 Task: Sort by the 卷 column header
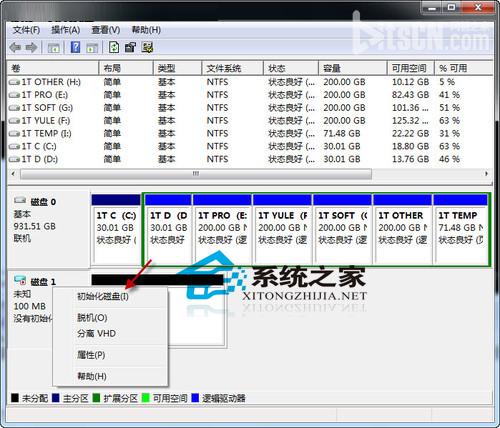53,68
